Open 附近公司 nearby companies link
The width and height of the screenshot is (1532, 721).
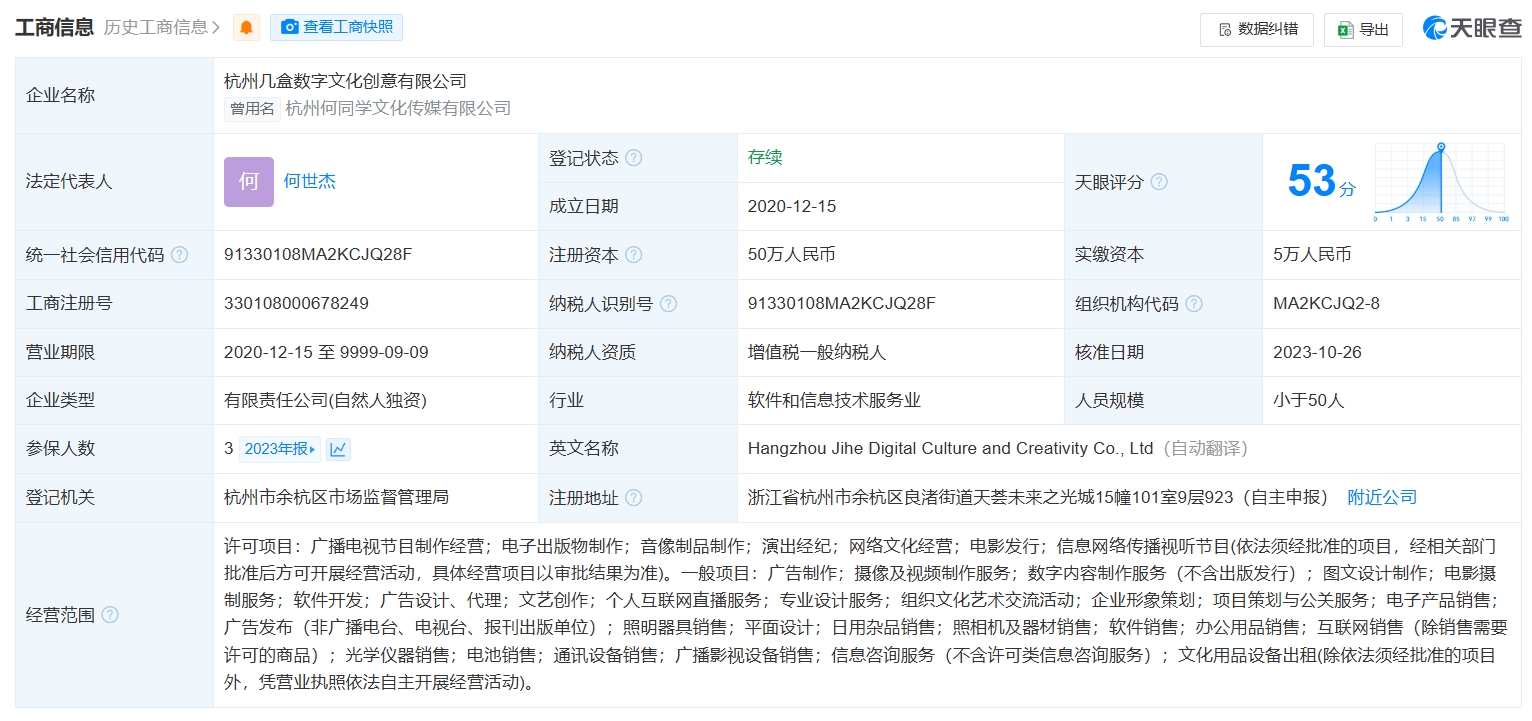[1382, 498]
